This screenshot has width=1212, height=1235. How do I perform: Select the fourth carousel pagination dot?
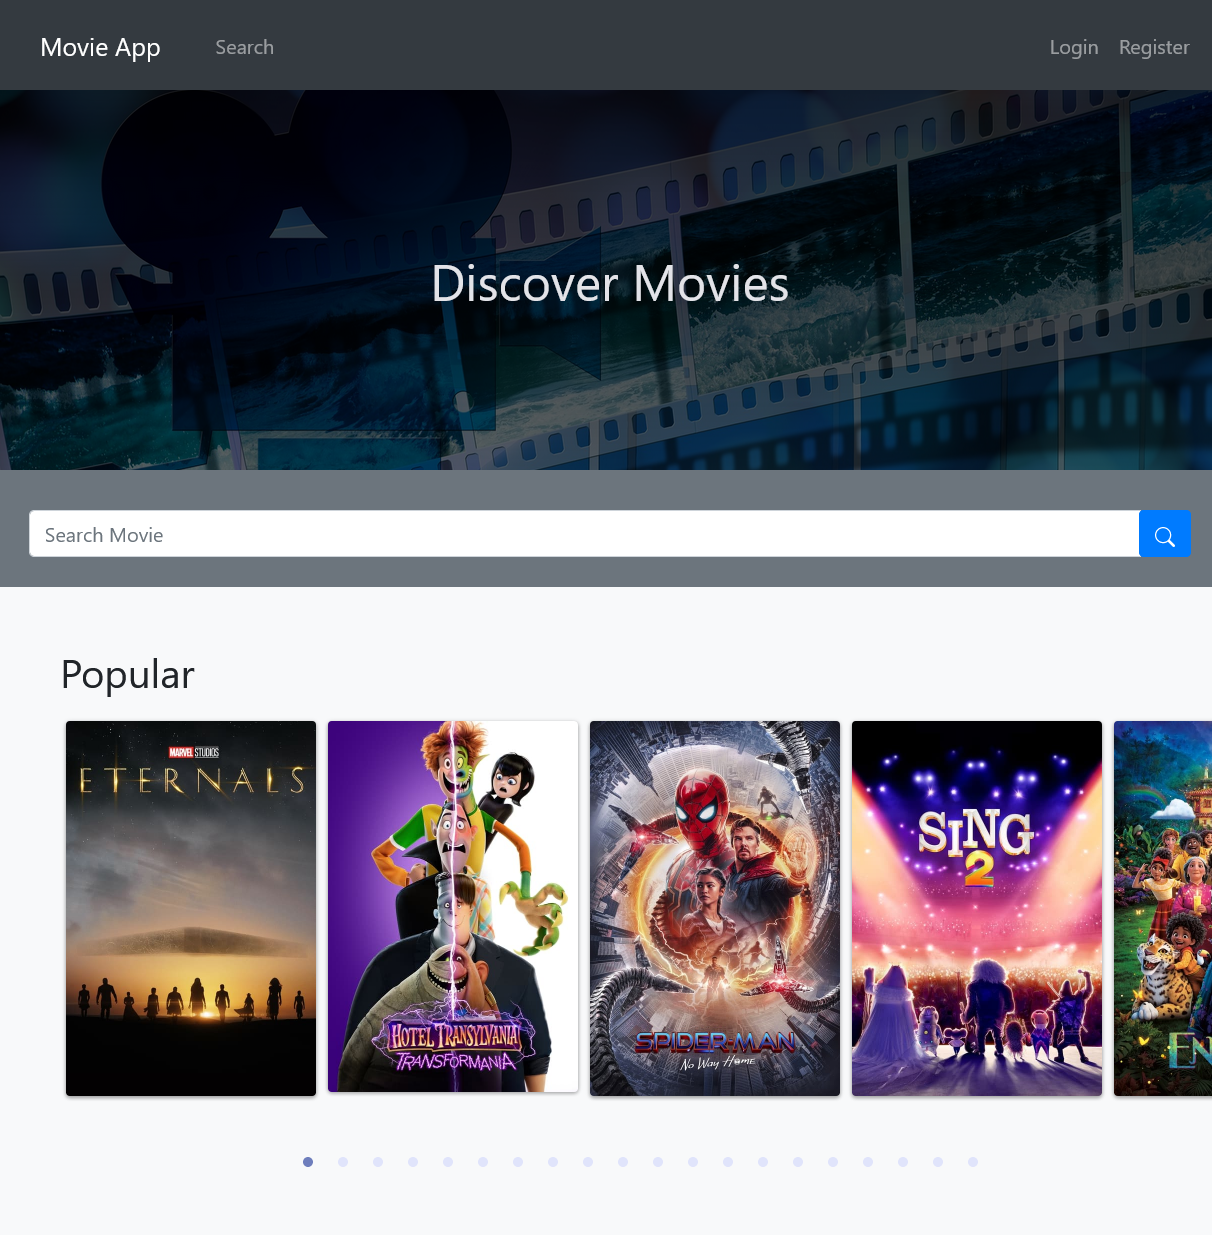pyautogui.click(x=413, y=1162)
